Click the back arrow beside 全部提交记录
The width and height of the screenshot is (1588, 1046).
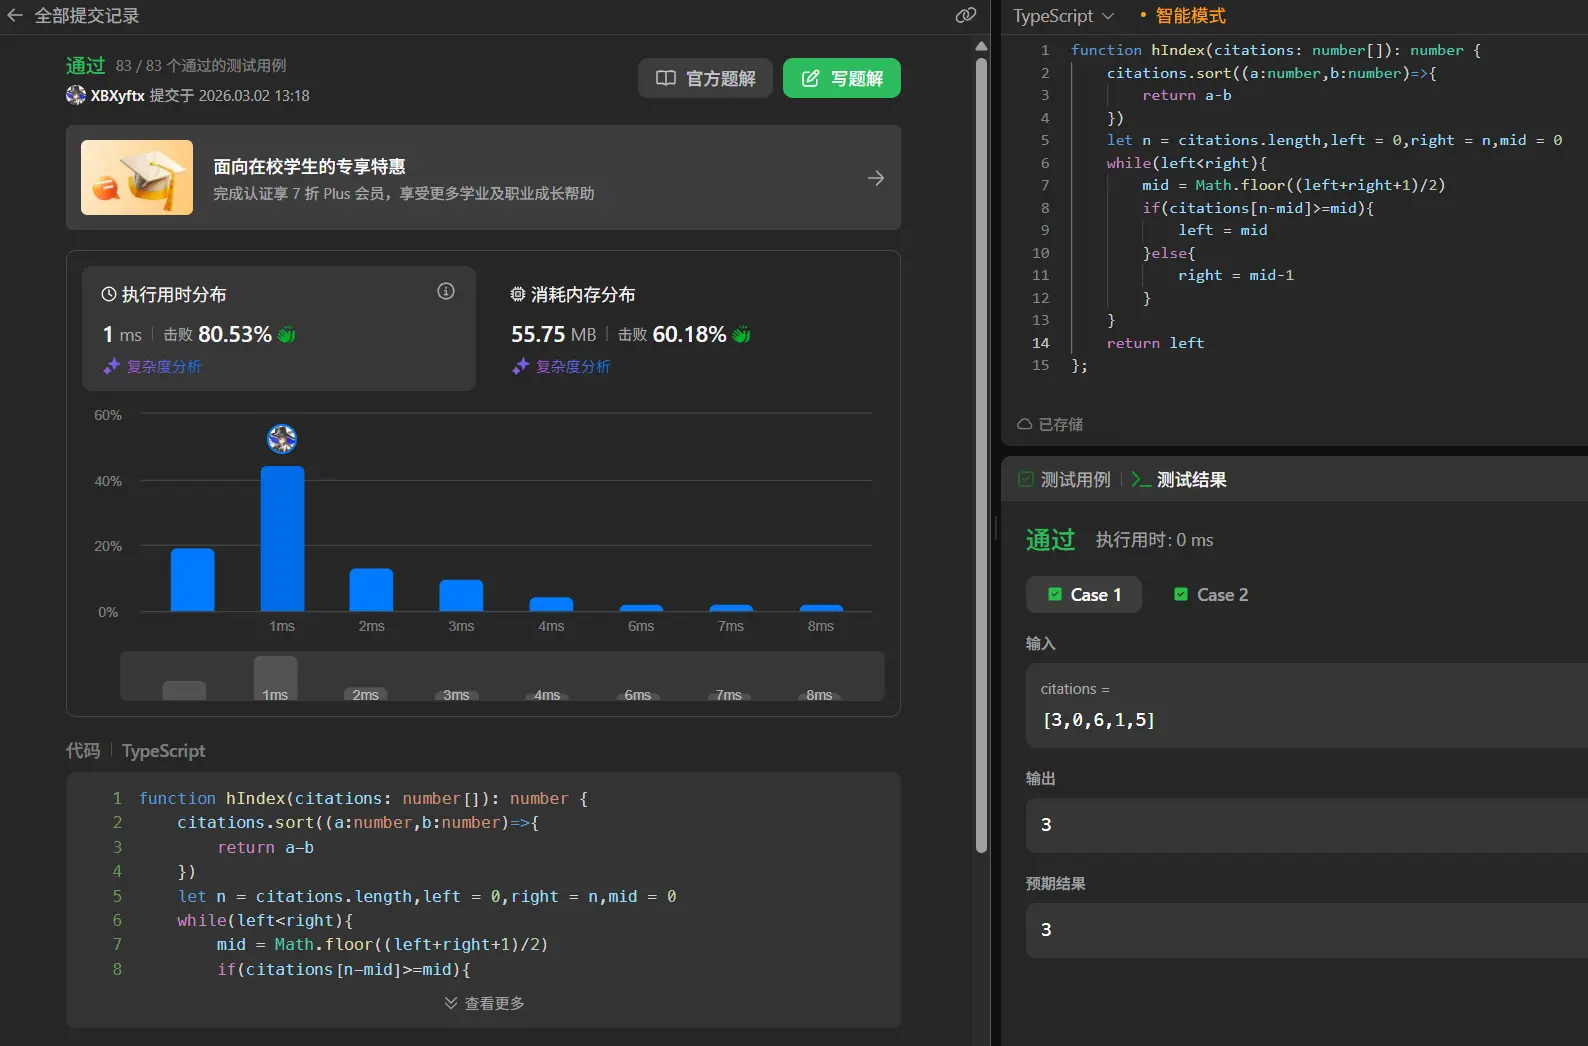[15, 16]
